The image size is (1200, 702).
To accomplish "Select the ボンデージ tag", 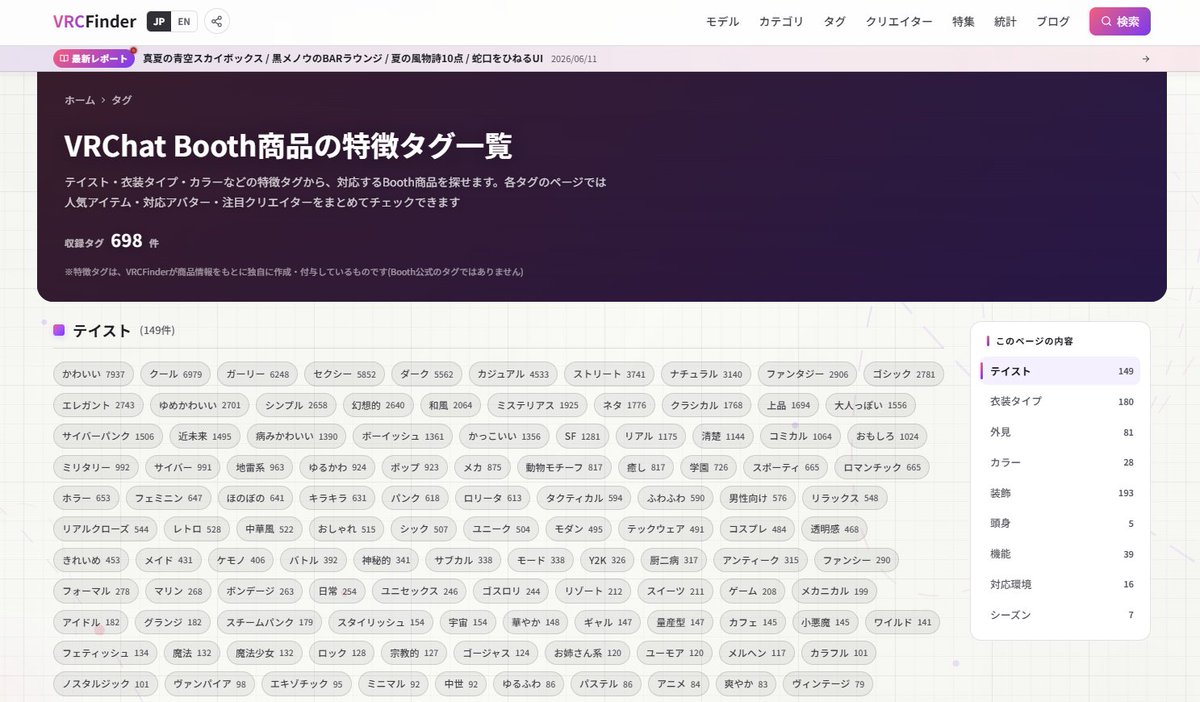I will click(260, 591).
